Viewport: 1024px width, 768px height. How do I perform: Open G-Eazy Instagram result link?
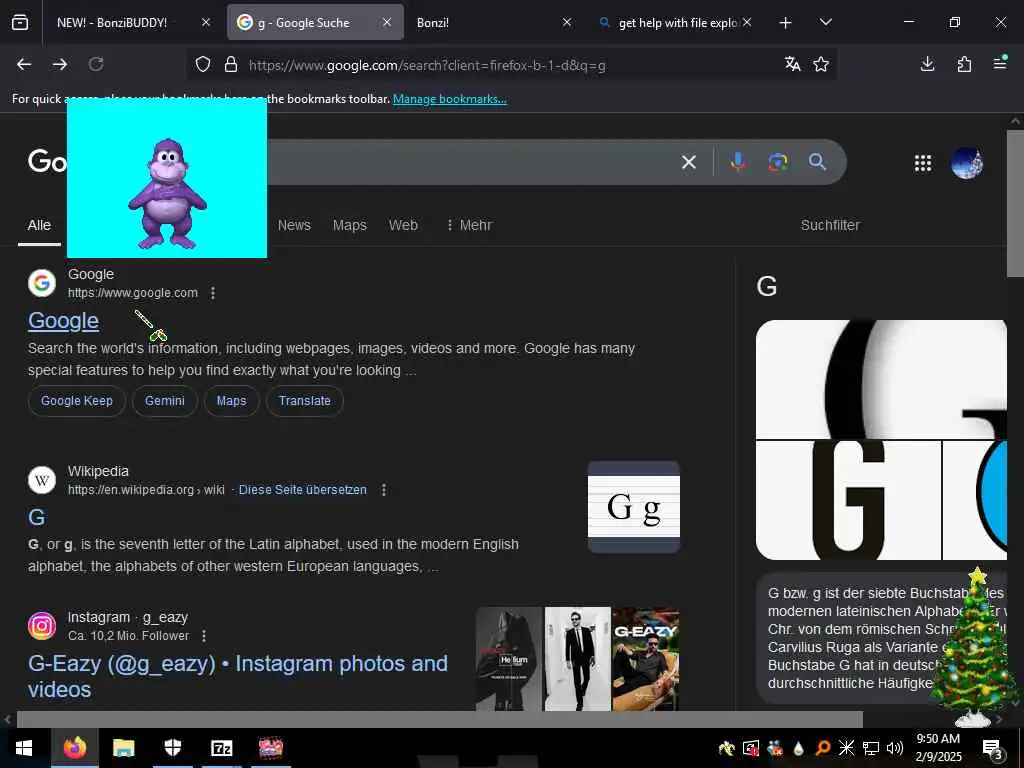(238, 677)
